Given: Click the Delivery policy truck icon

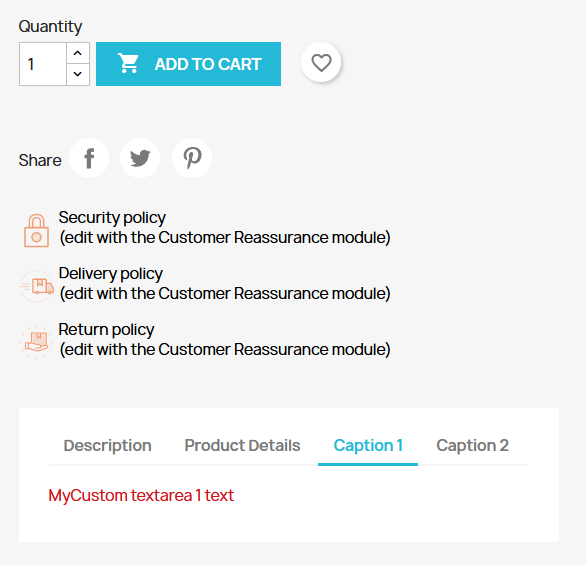Looking at the screenshot, I should click(36, 286).
